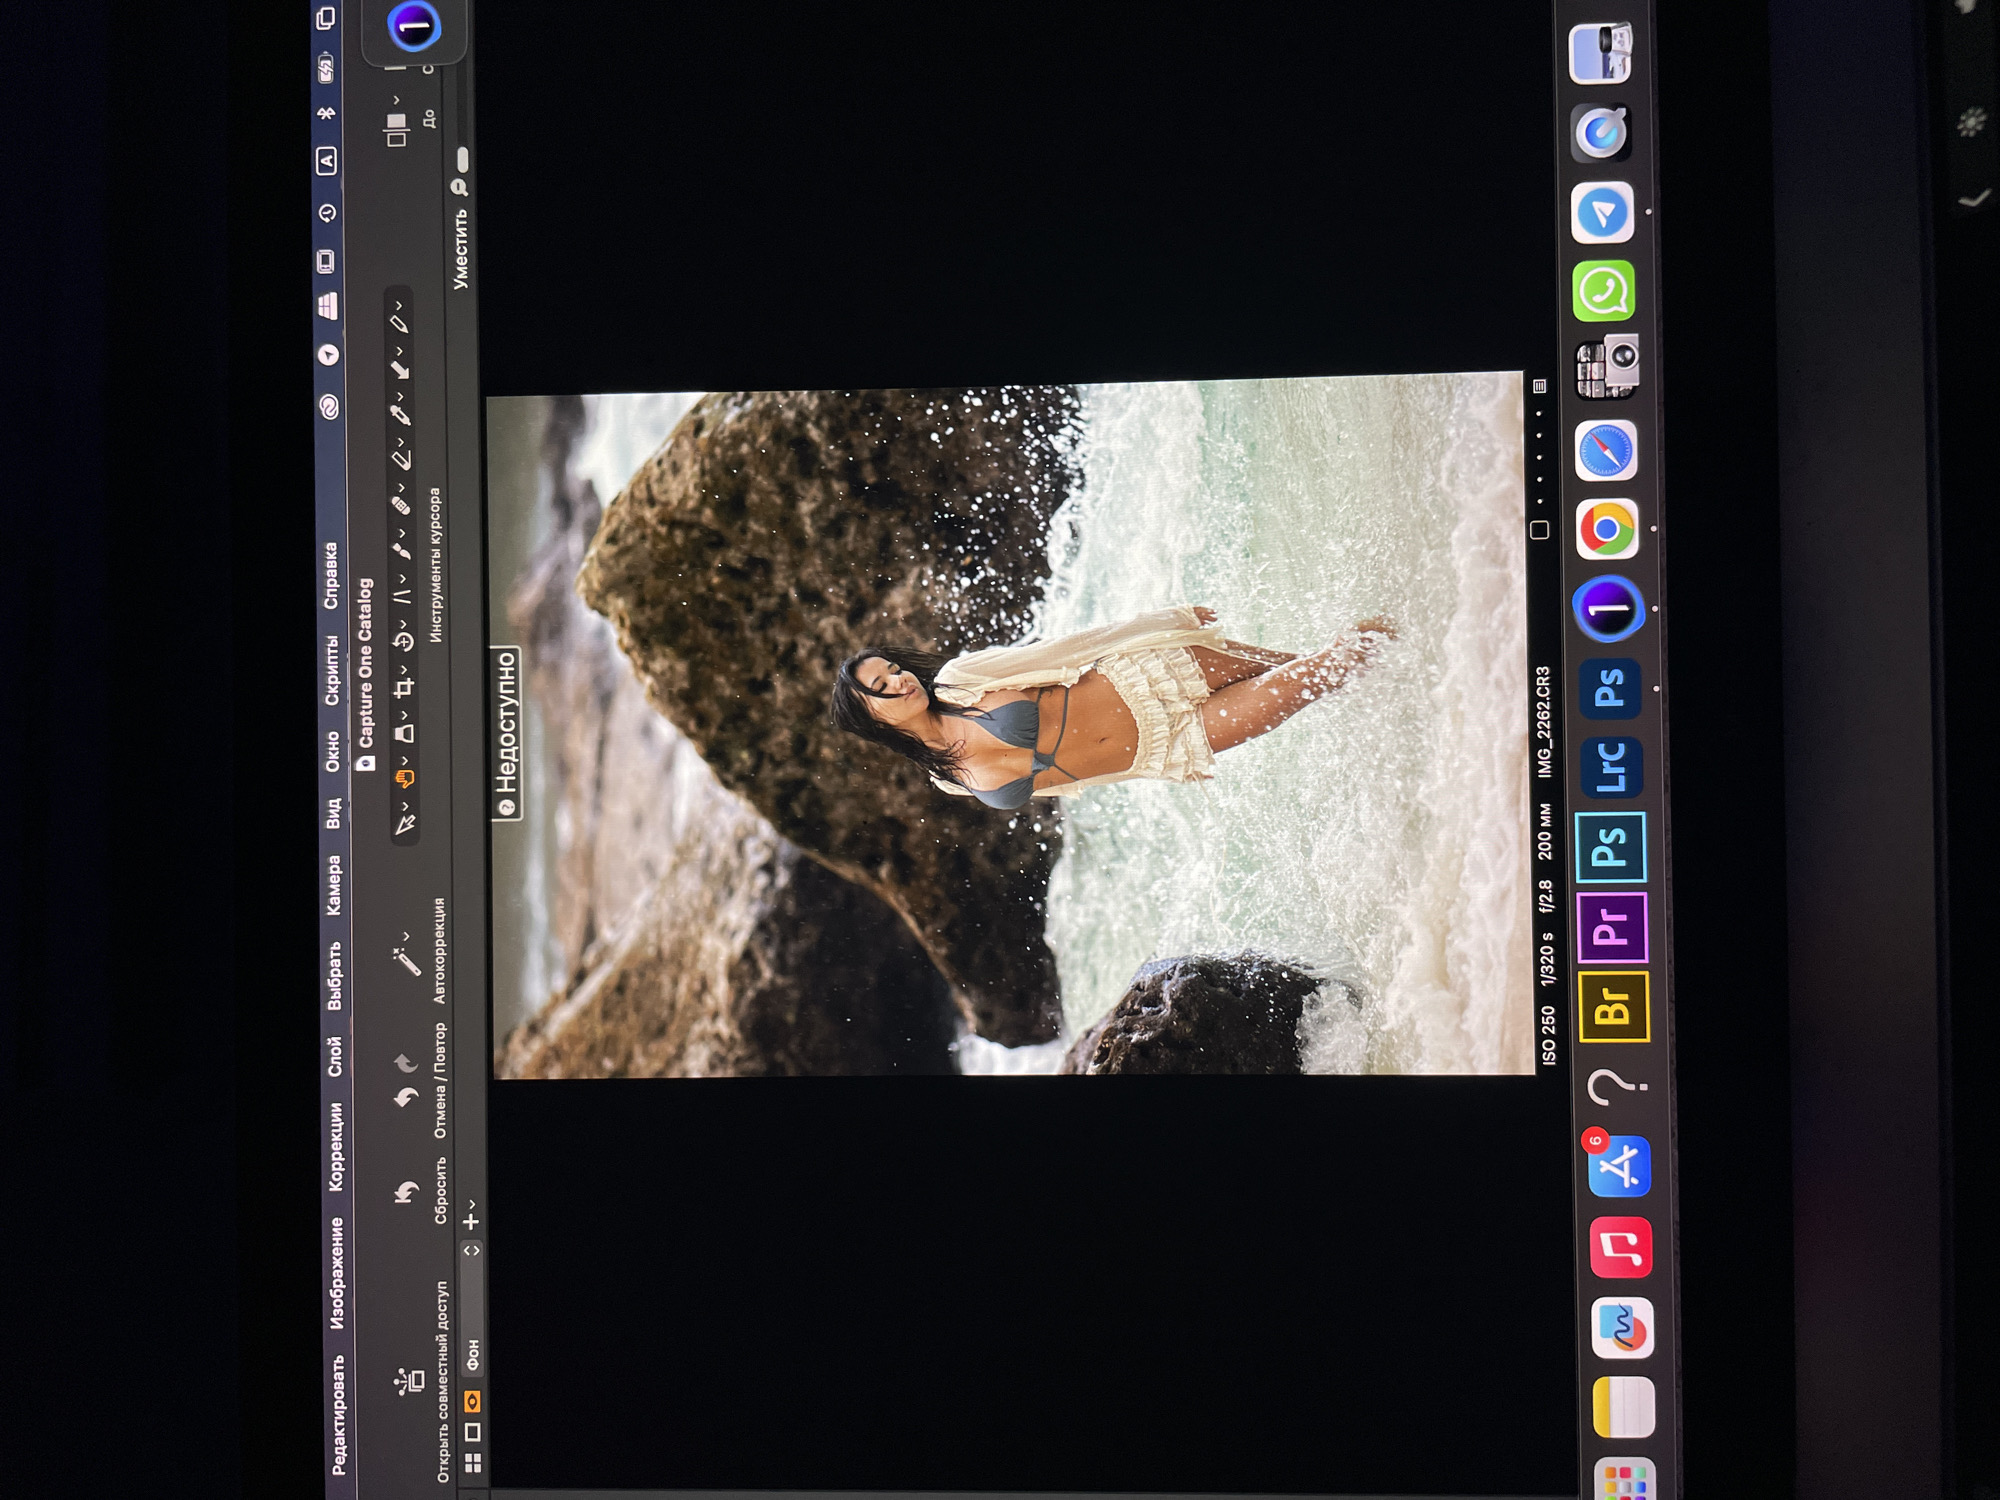Viewport: 2000px width, 1500px height.
Task: Click the Undo arrow icon
Action: coord(406,1098)
